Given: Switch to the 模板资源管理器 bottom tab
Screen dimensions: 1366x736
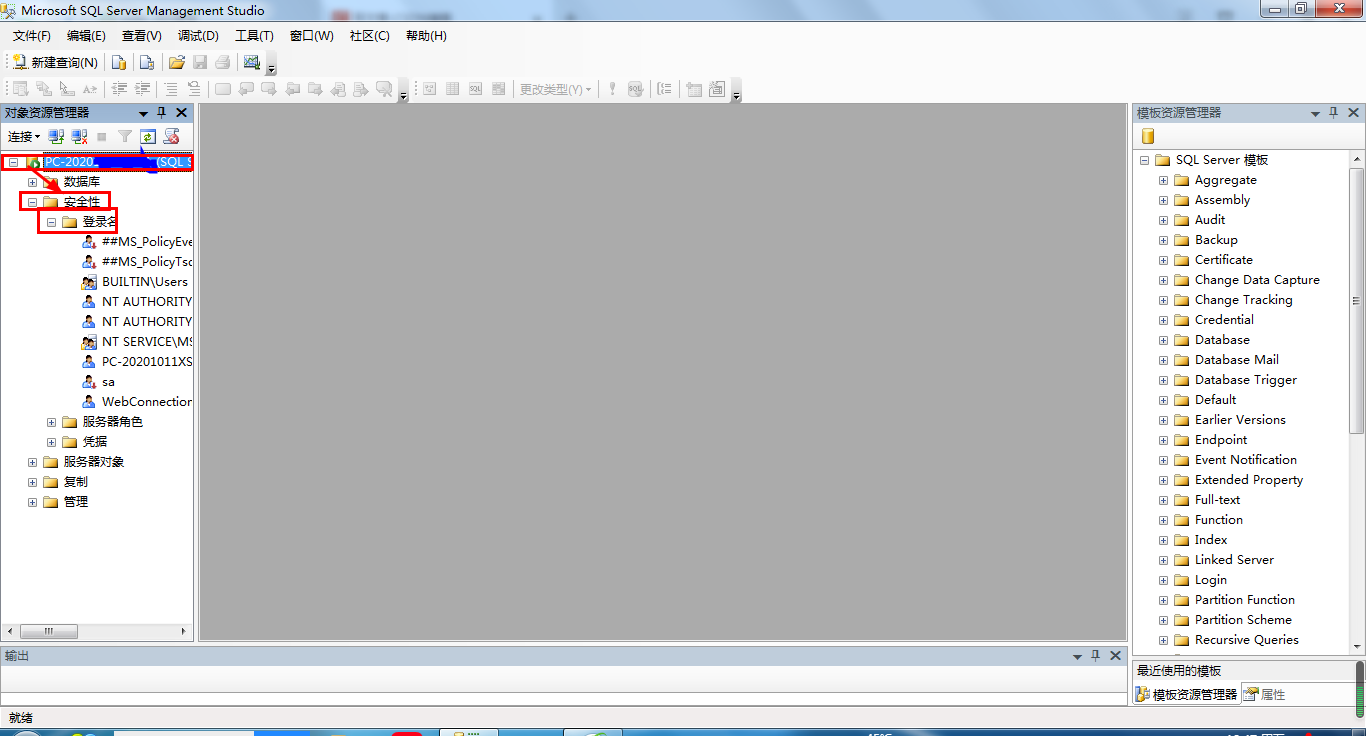Looking at the screenshot, I should pyautogui.click(x=1186, y=694).
